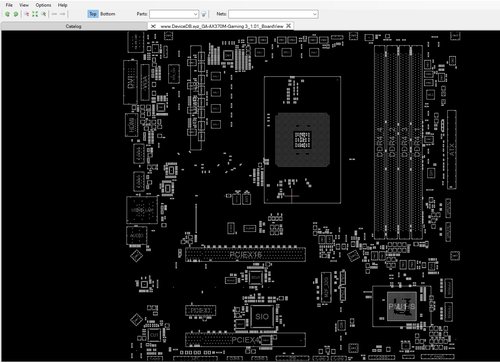Select the PCIEX4 slot on the board
This screenshot has width=500, height=362.
[245, 340]
